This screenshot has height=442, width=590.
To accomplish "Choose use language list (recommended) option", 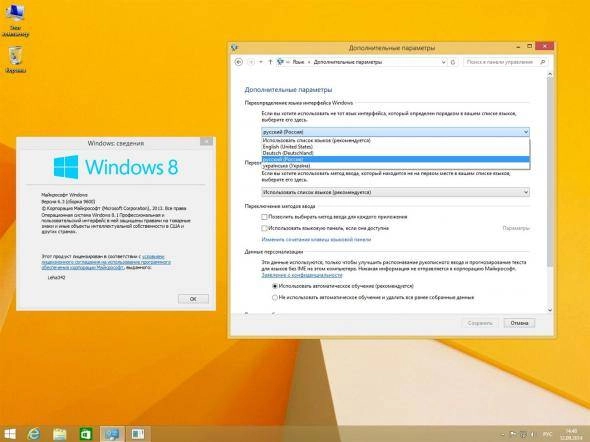I will point(395,140).
